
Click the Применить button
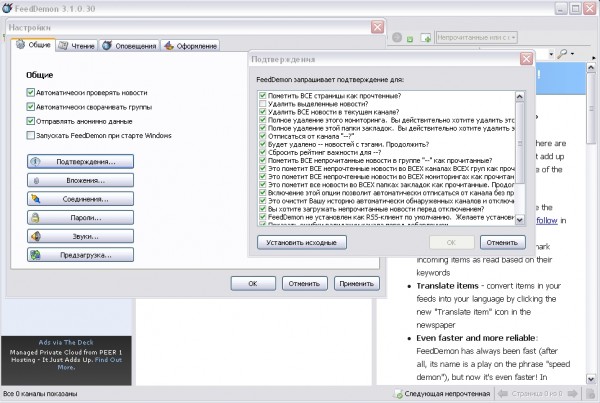(357, 284)
